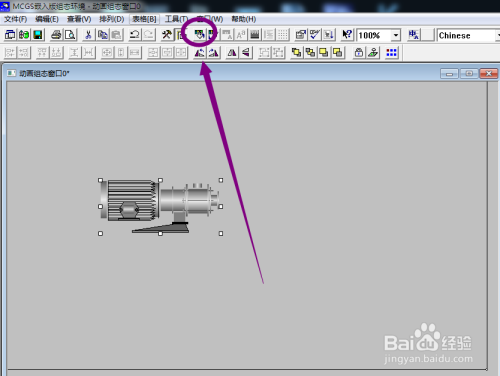The width and height of the screenshot is (500, 376).
Task: Undo the last action
Action: click(135, 34)
